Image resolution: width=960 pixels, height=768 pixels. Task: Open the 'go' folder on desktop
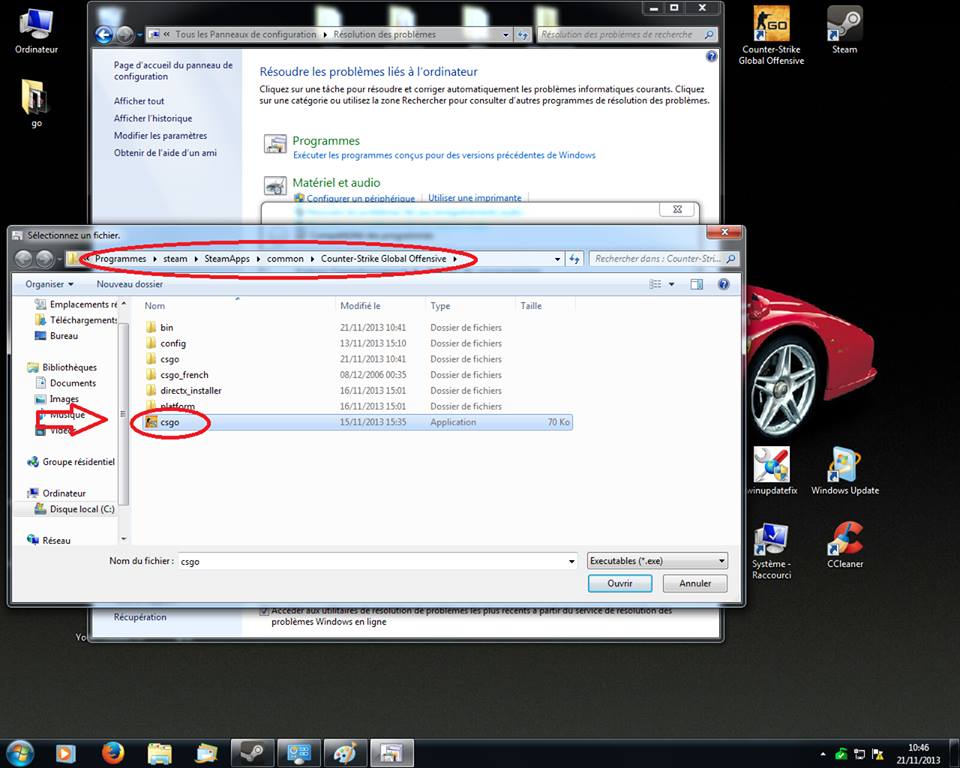tap(36, 104)
